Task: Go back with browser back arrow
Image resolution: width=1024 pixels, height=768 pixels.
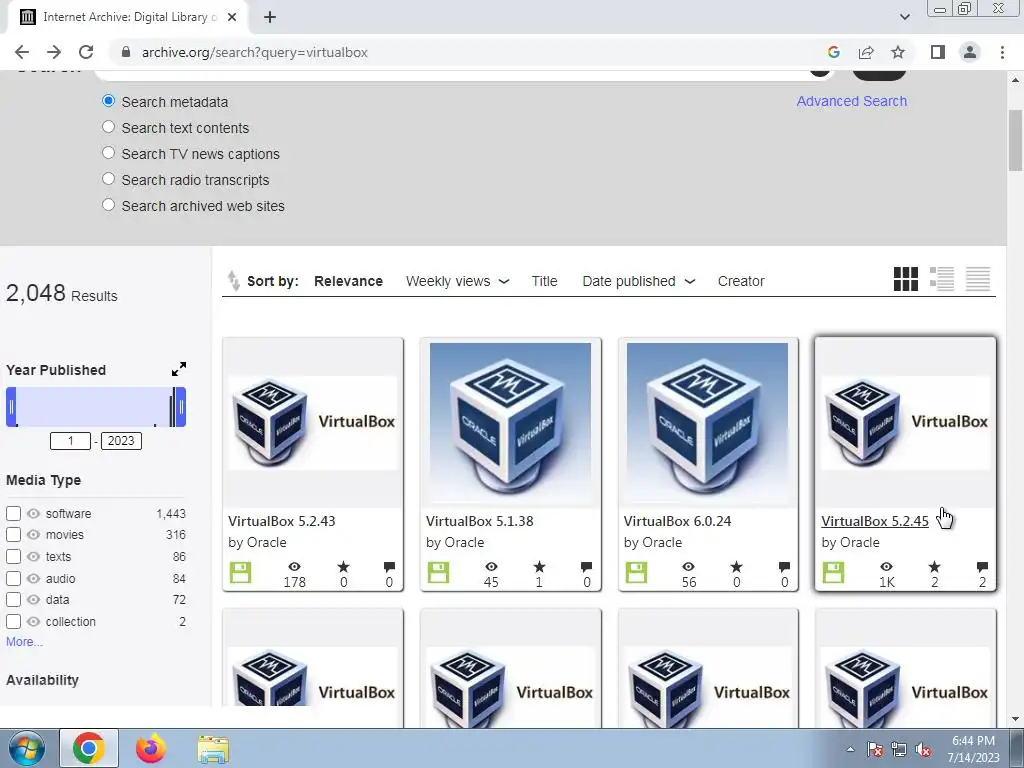Action: tap(22, 52)
